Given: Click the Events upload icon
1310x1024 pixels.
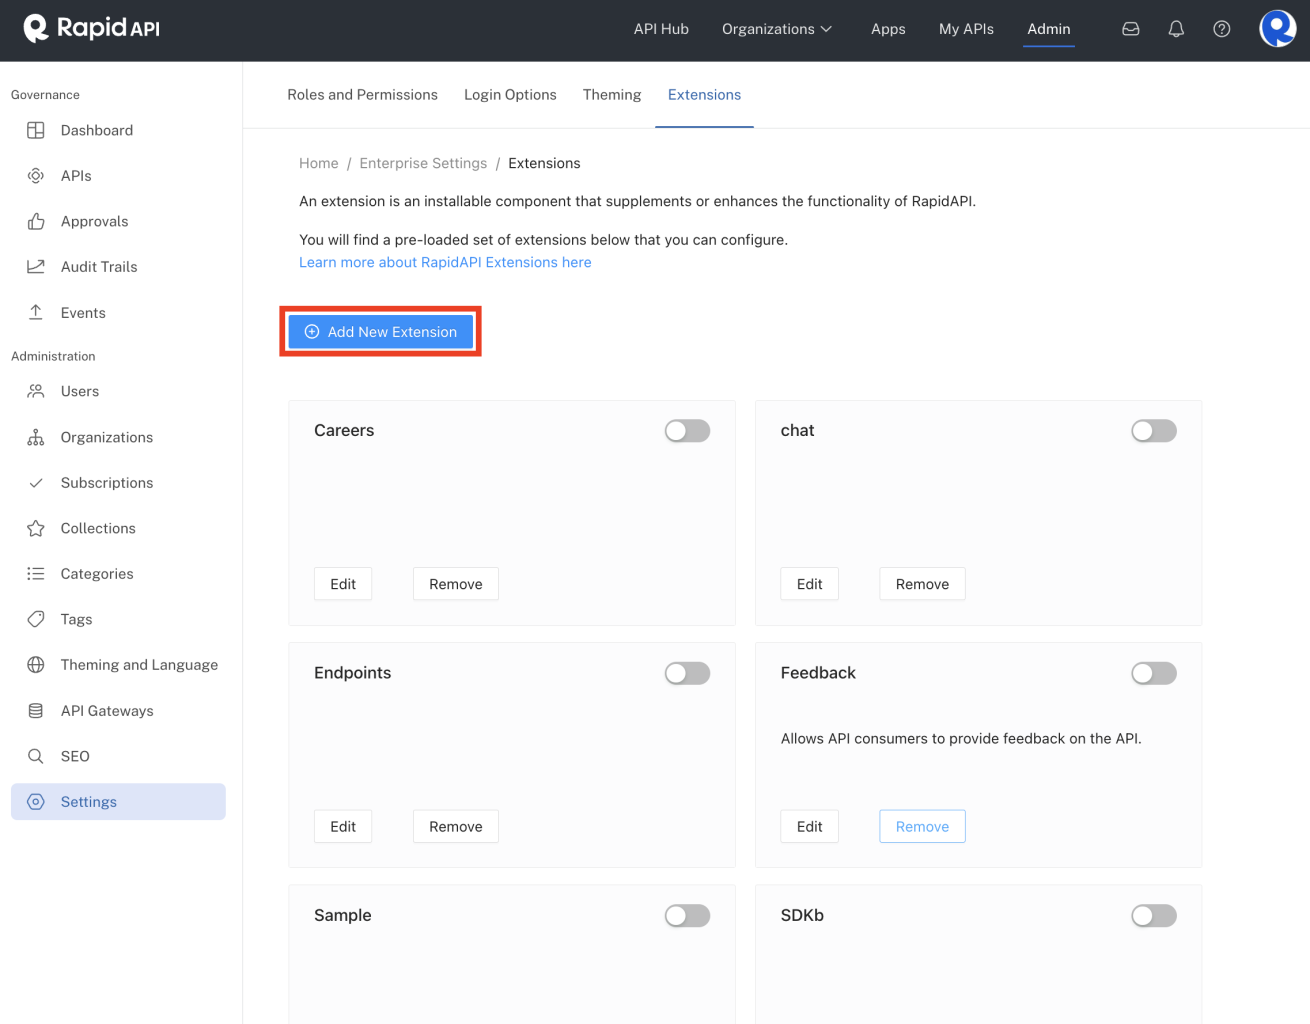Looking at the screenshot, I should [36, 312].
